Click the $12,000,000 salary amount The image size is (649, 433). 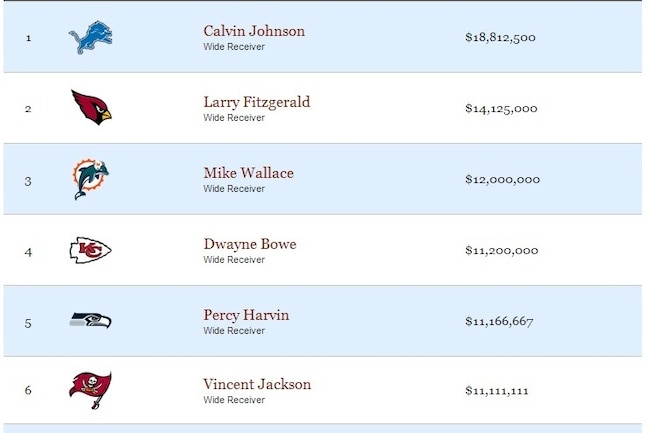502,179
